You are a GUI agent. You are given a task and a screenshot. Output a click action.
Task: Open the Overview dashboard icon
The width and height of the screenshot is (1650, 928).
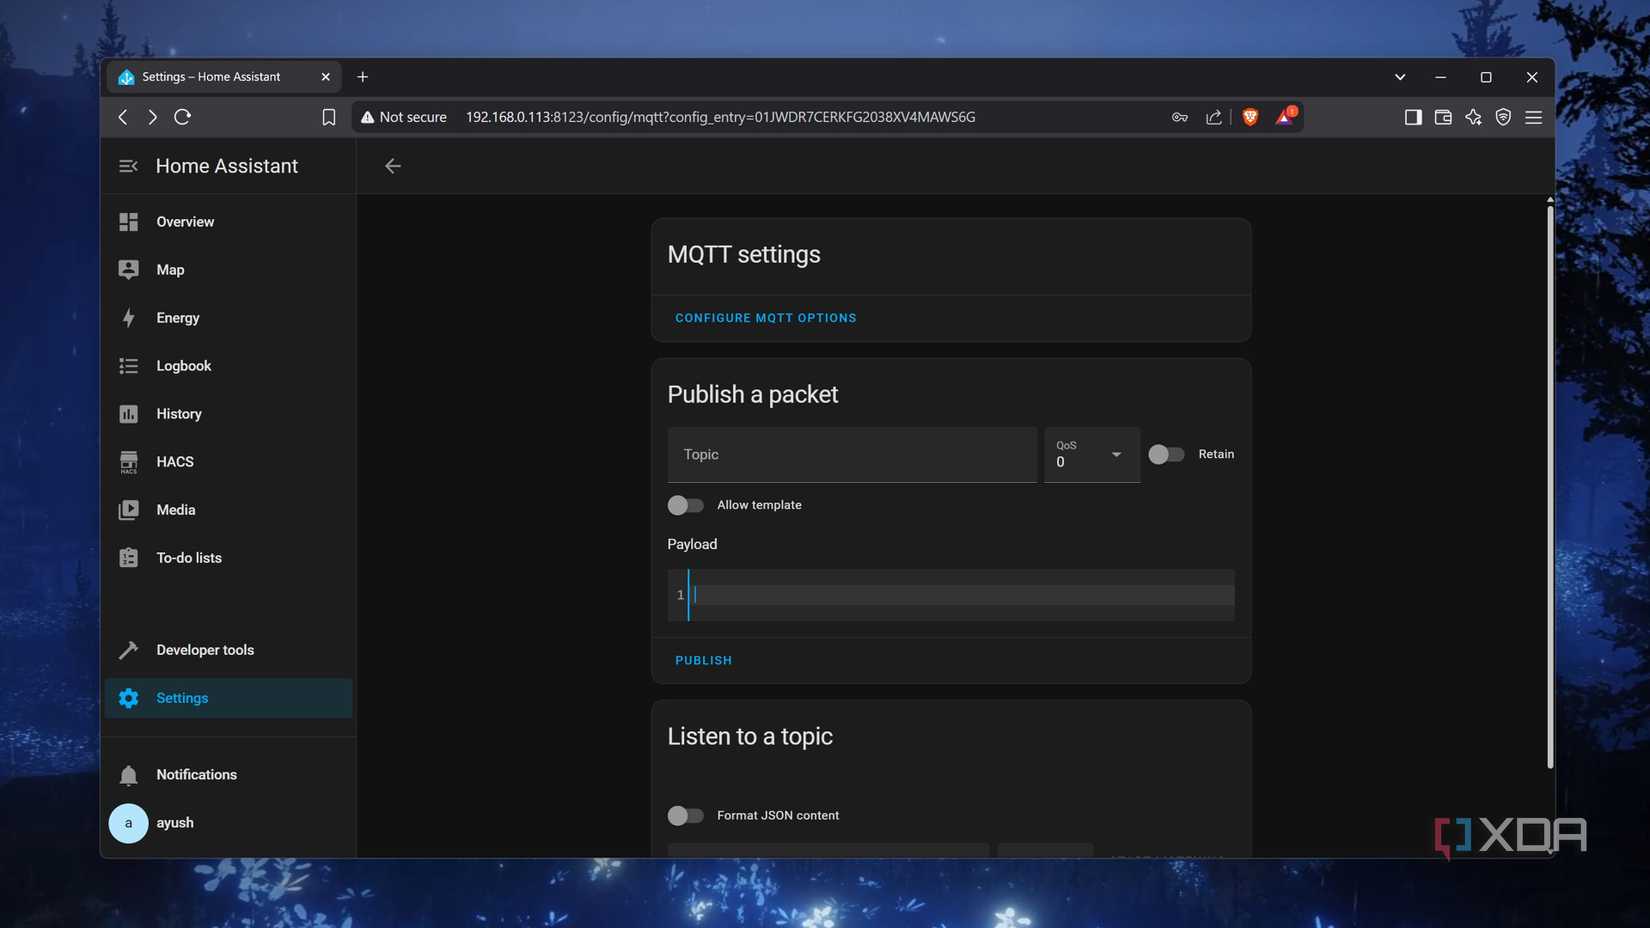[x=128, y=222]
